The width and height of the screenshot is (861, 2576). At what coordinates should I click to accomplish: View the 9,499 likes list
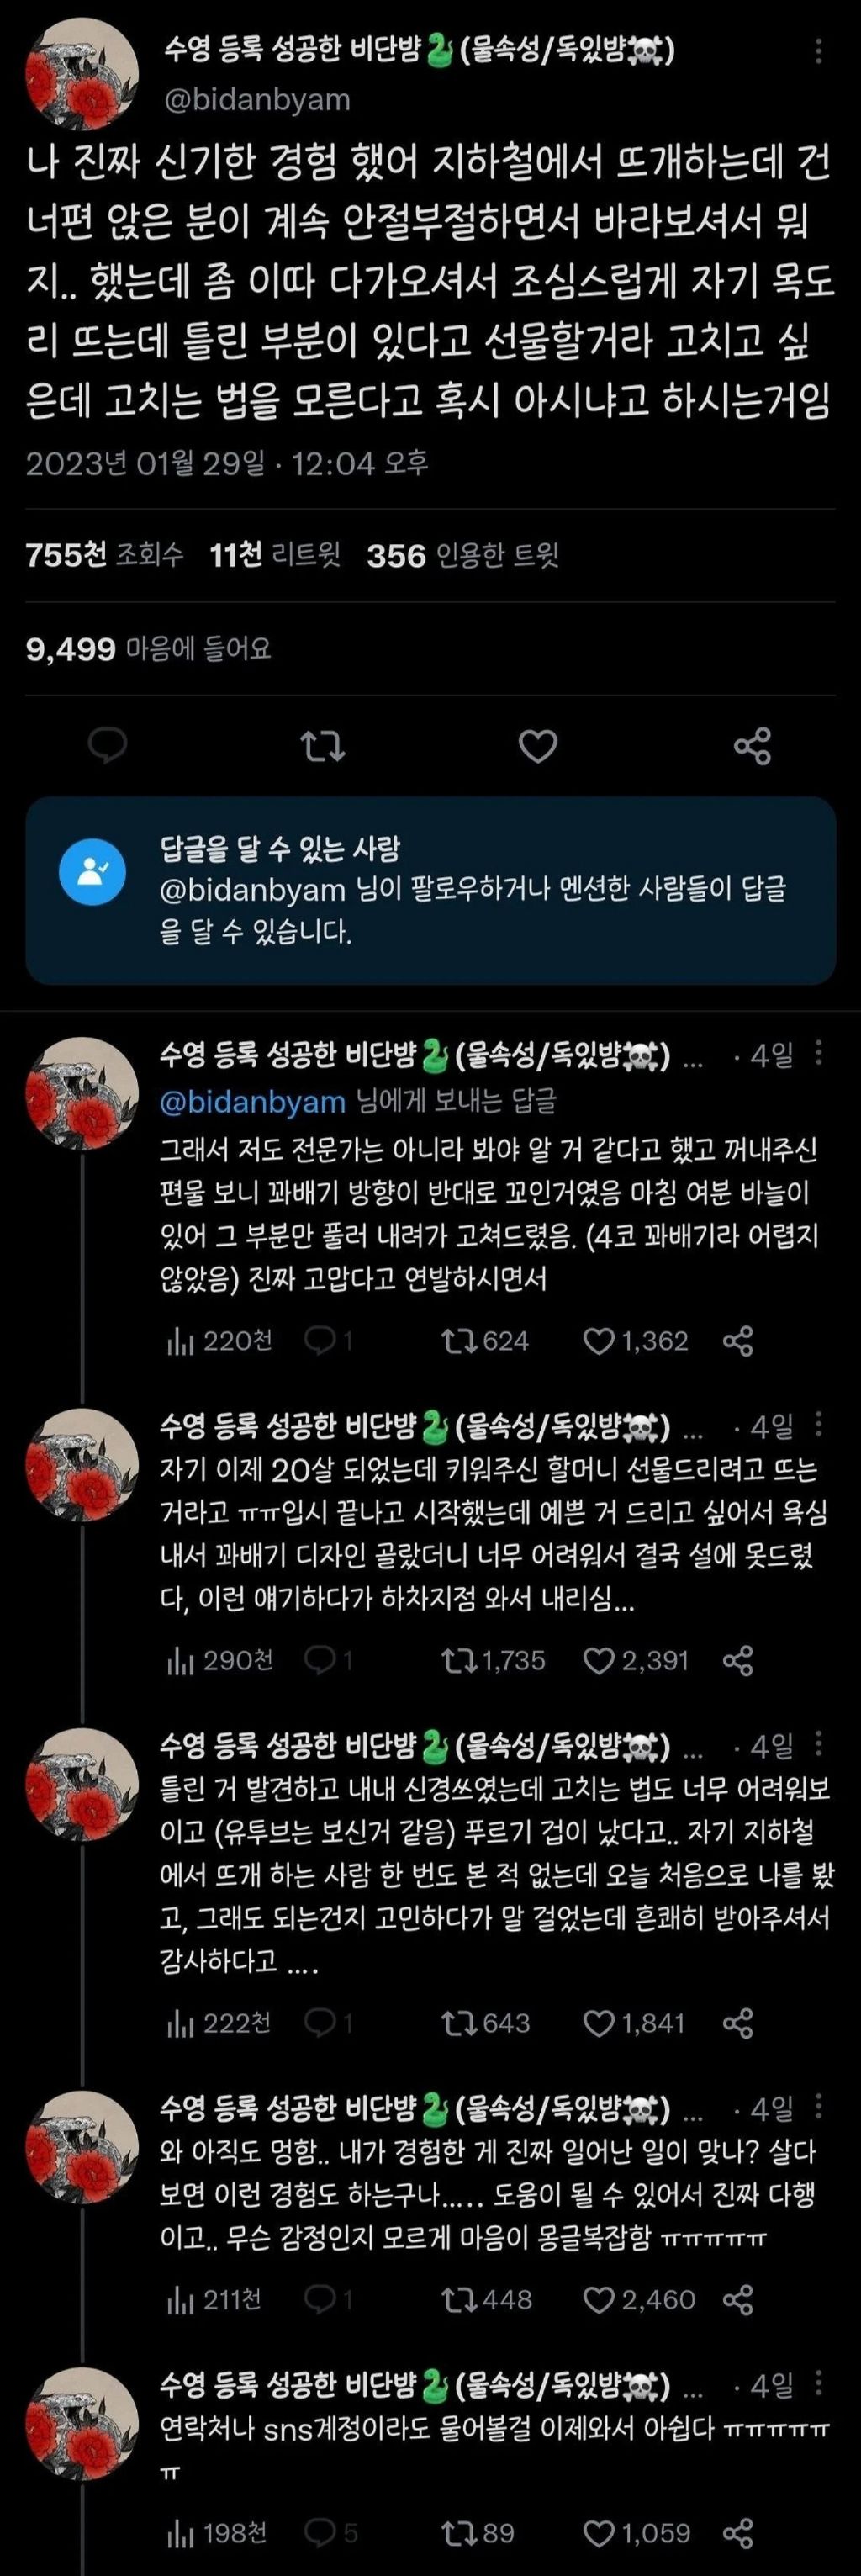coord(148,649)
